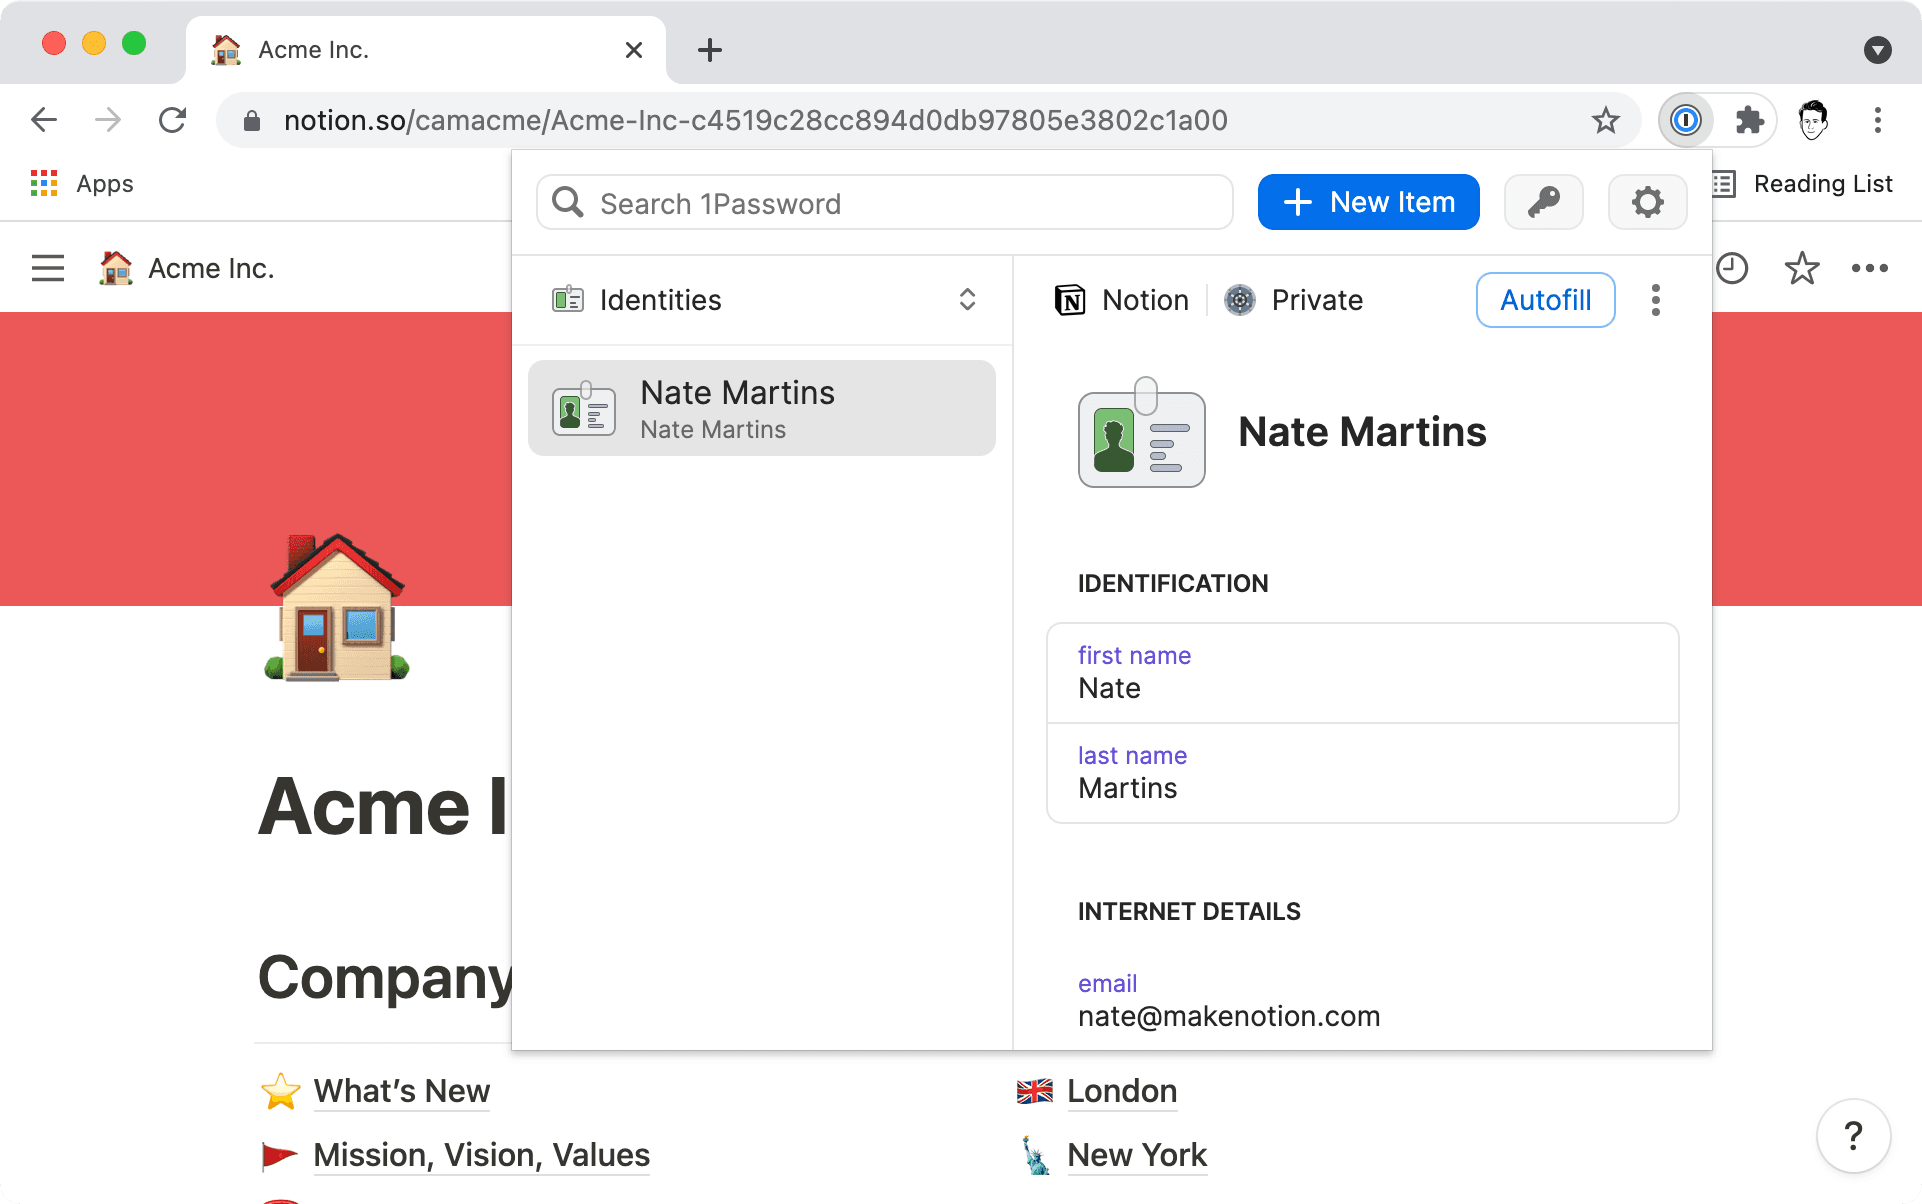Click the 1Password icon in the browser toolbar
This screenshot has height=1204, width=1922.
[1685, 120]
